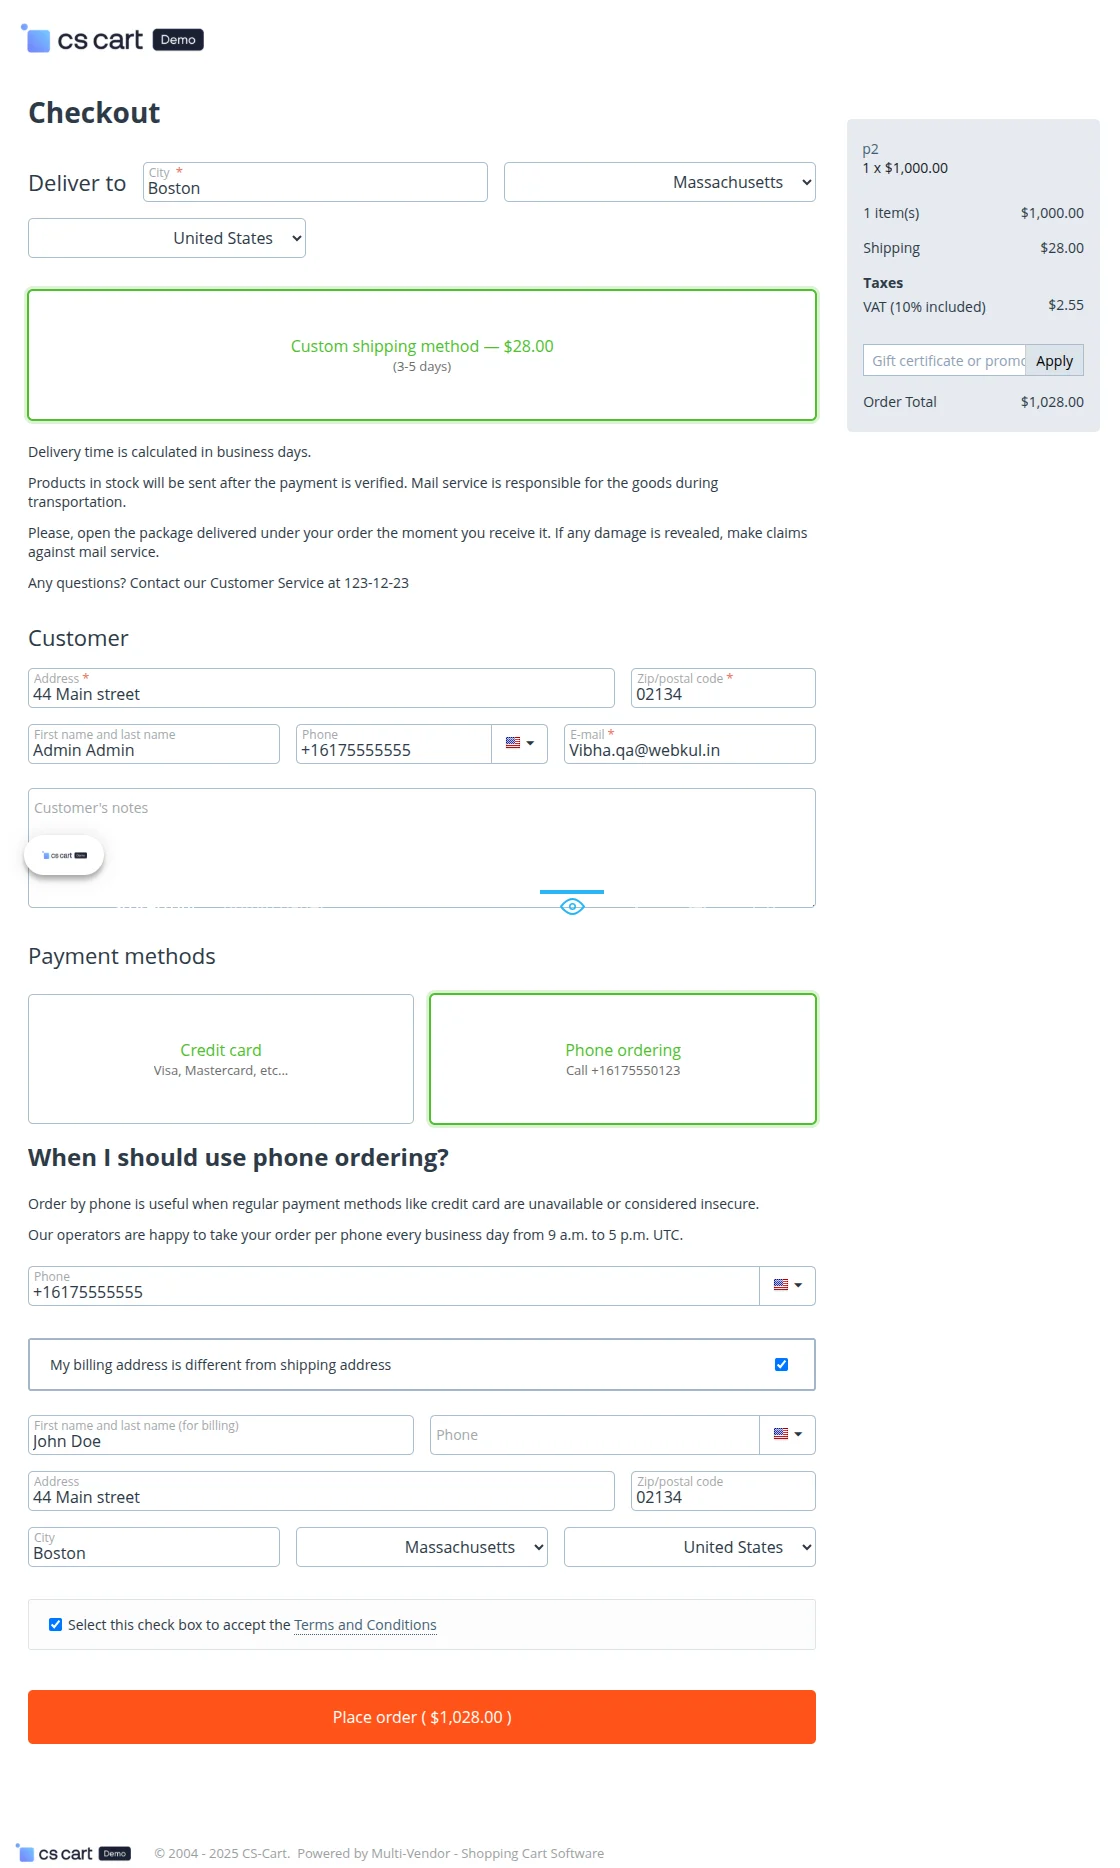
Task: Open the Terms and Conditions link
Action: click(x=365, y=1625)
